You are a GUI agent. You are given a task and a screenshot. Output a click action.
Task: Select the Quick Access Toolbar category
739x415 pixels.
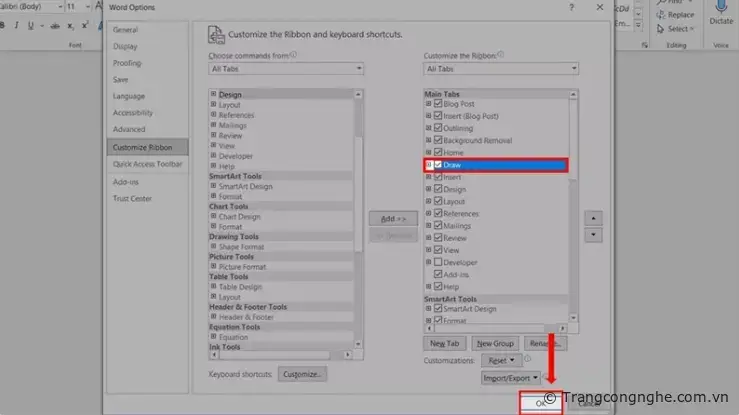click(x=147, y=163)
